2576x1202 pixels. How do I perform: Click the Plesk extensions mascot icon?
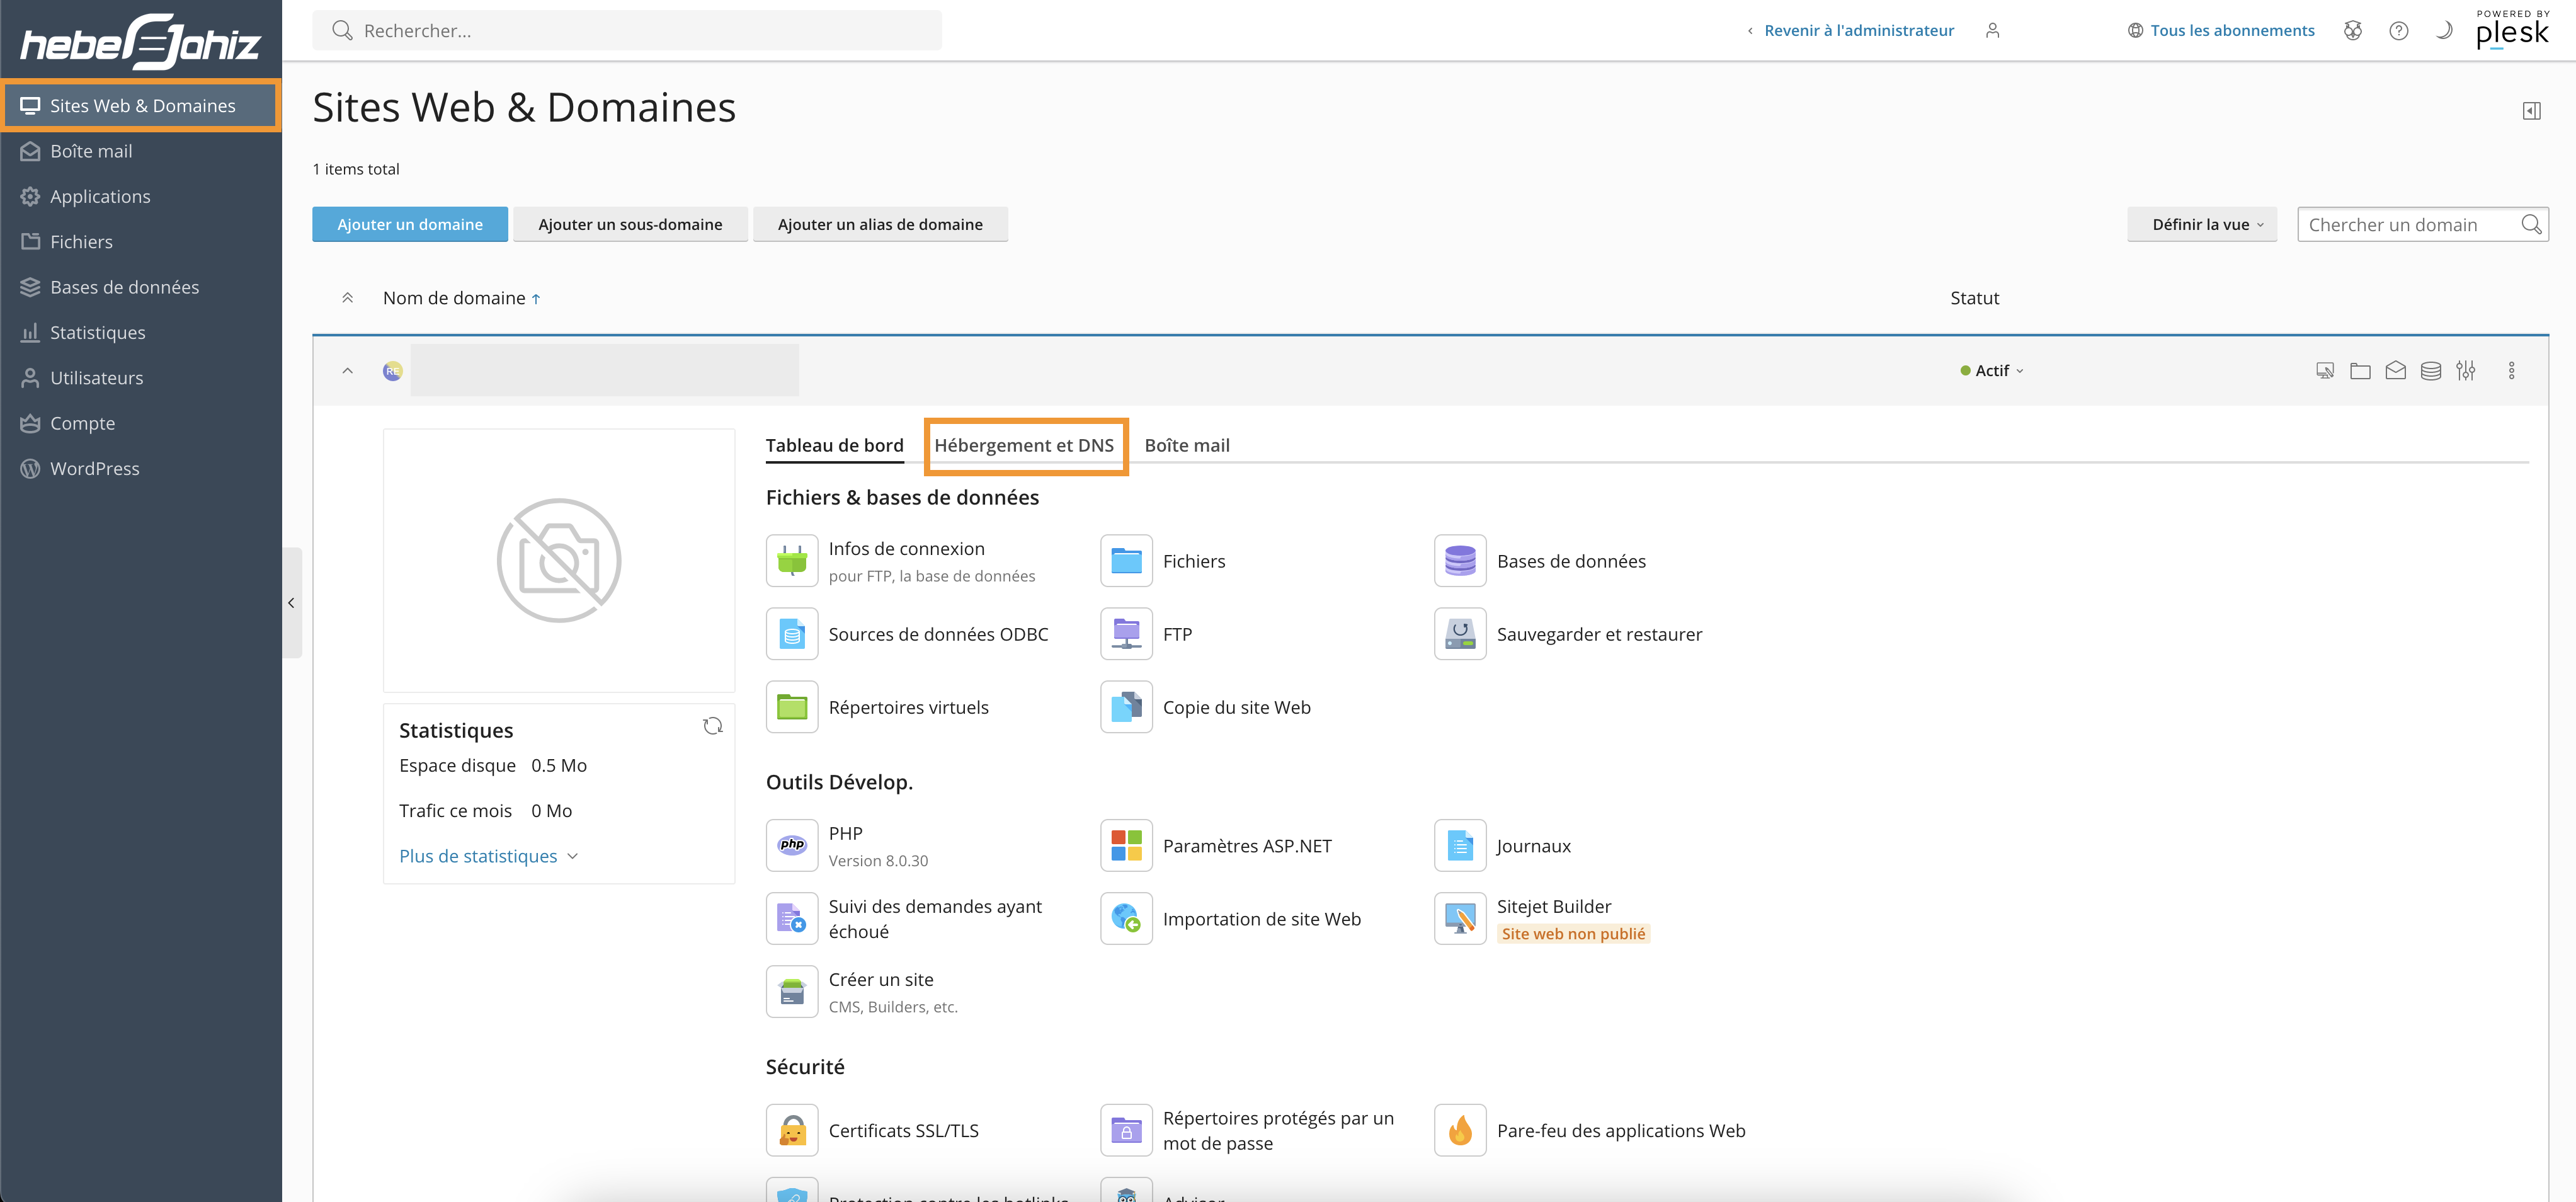tap(2353, 30)
